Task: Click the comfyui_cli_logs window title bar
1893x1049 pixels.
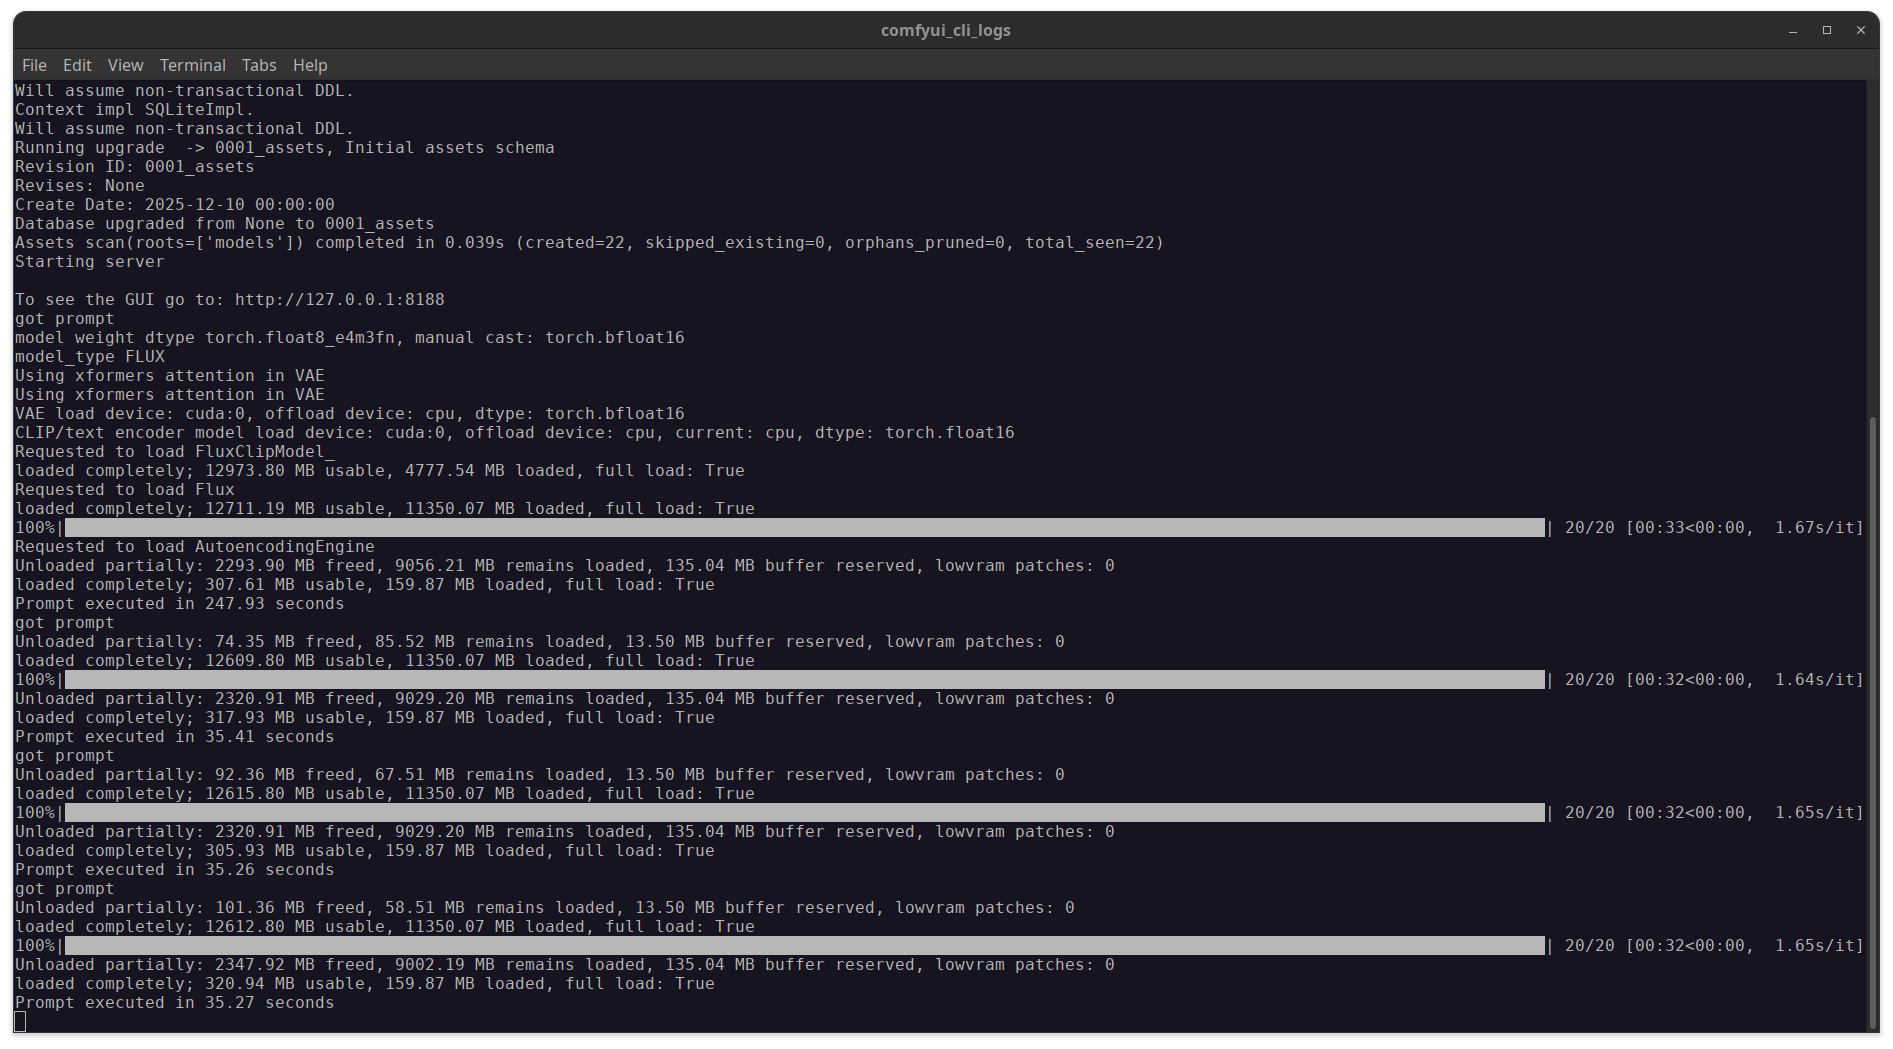Action: [x=946, y=30]
